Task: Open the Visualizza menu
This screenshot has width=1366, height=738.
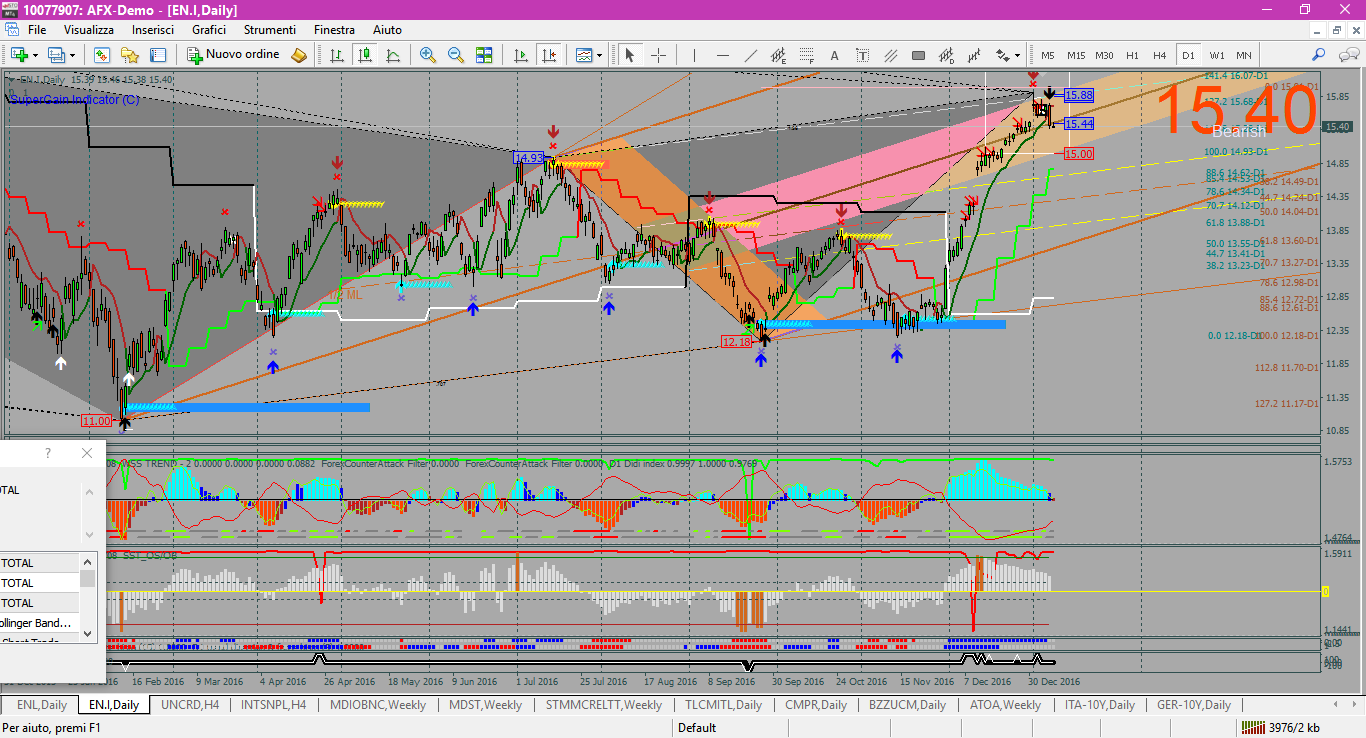Action: (x=90, y=30)
